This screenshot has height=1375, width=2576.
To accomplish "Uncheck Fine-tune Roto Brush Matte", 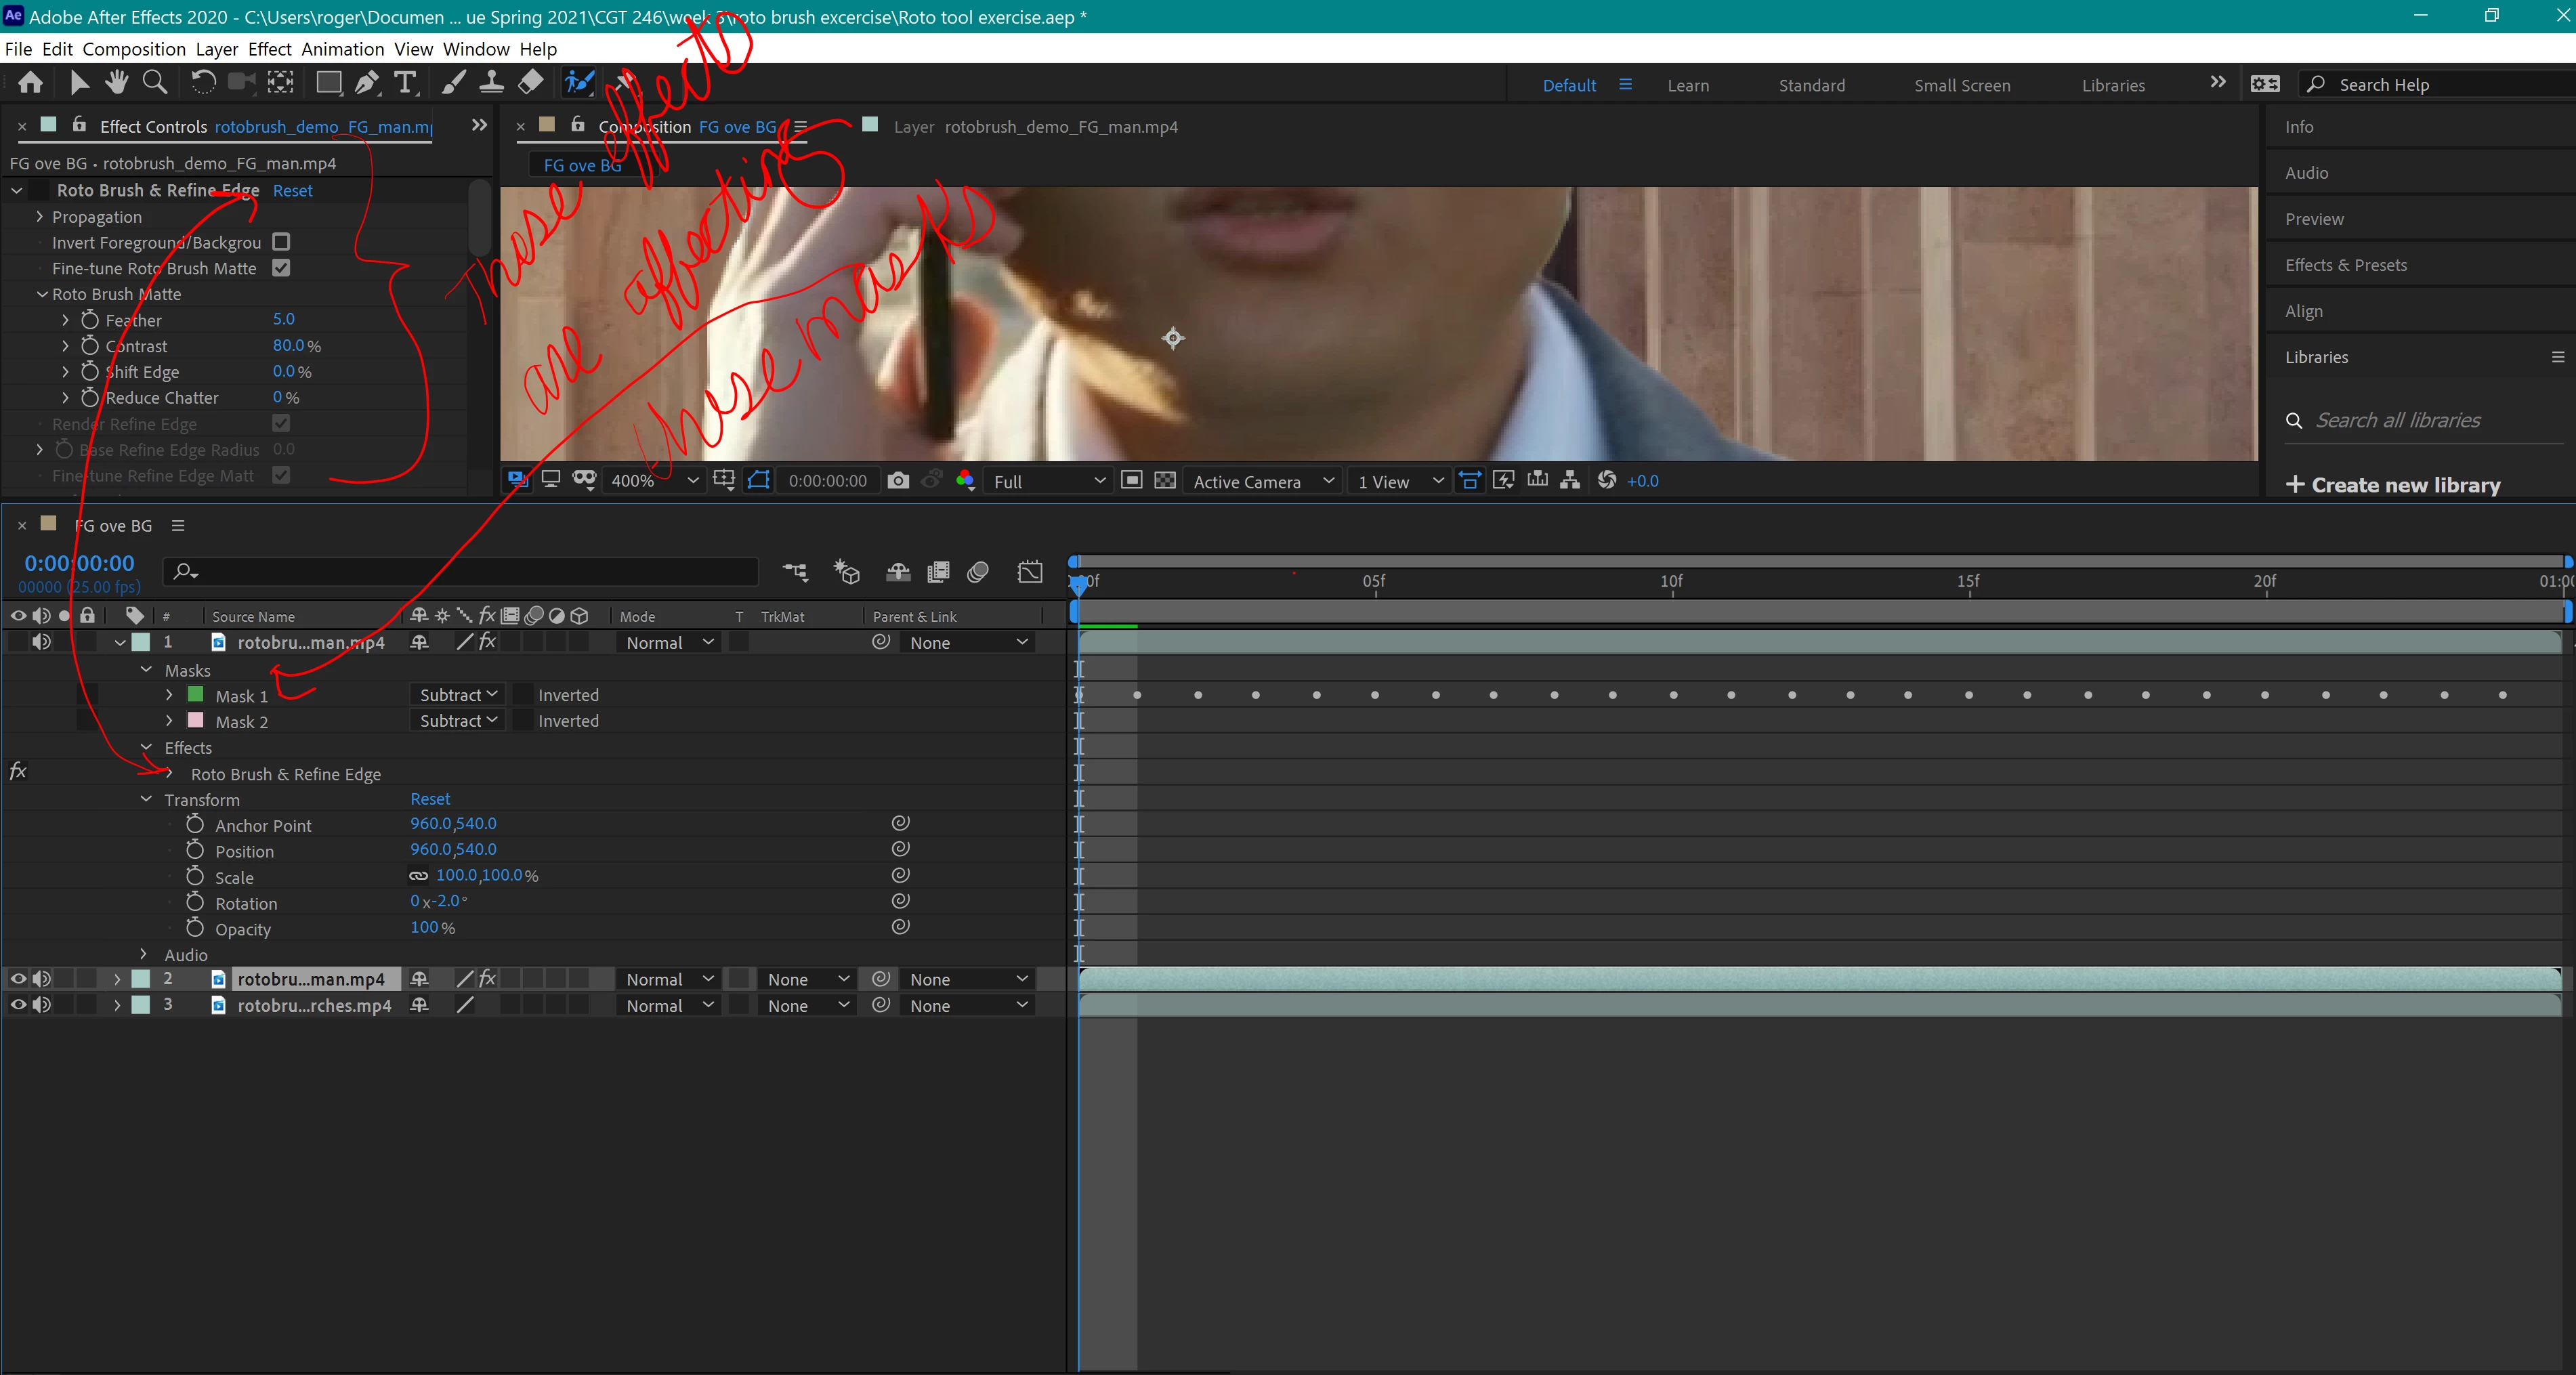I will coord(281,268).
